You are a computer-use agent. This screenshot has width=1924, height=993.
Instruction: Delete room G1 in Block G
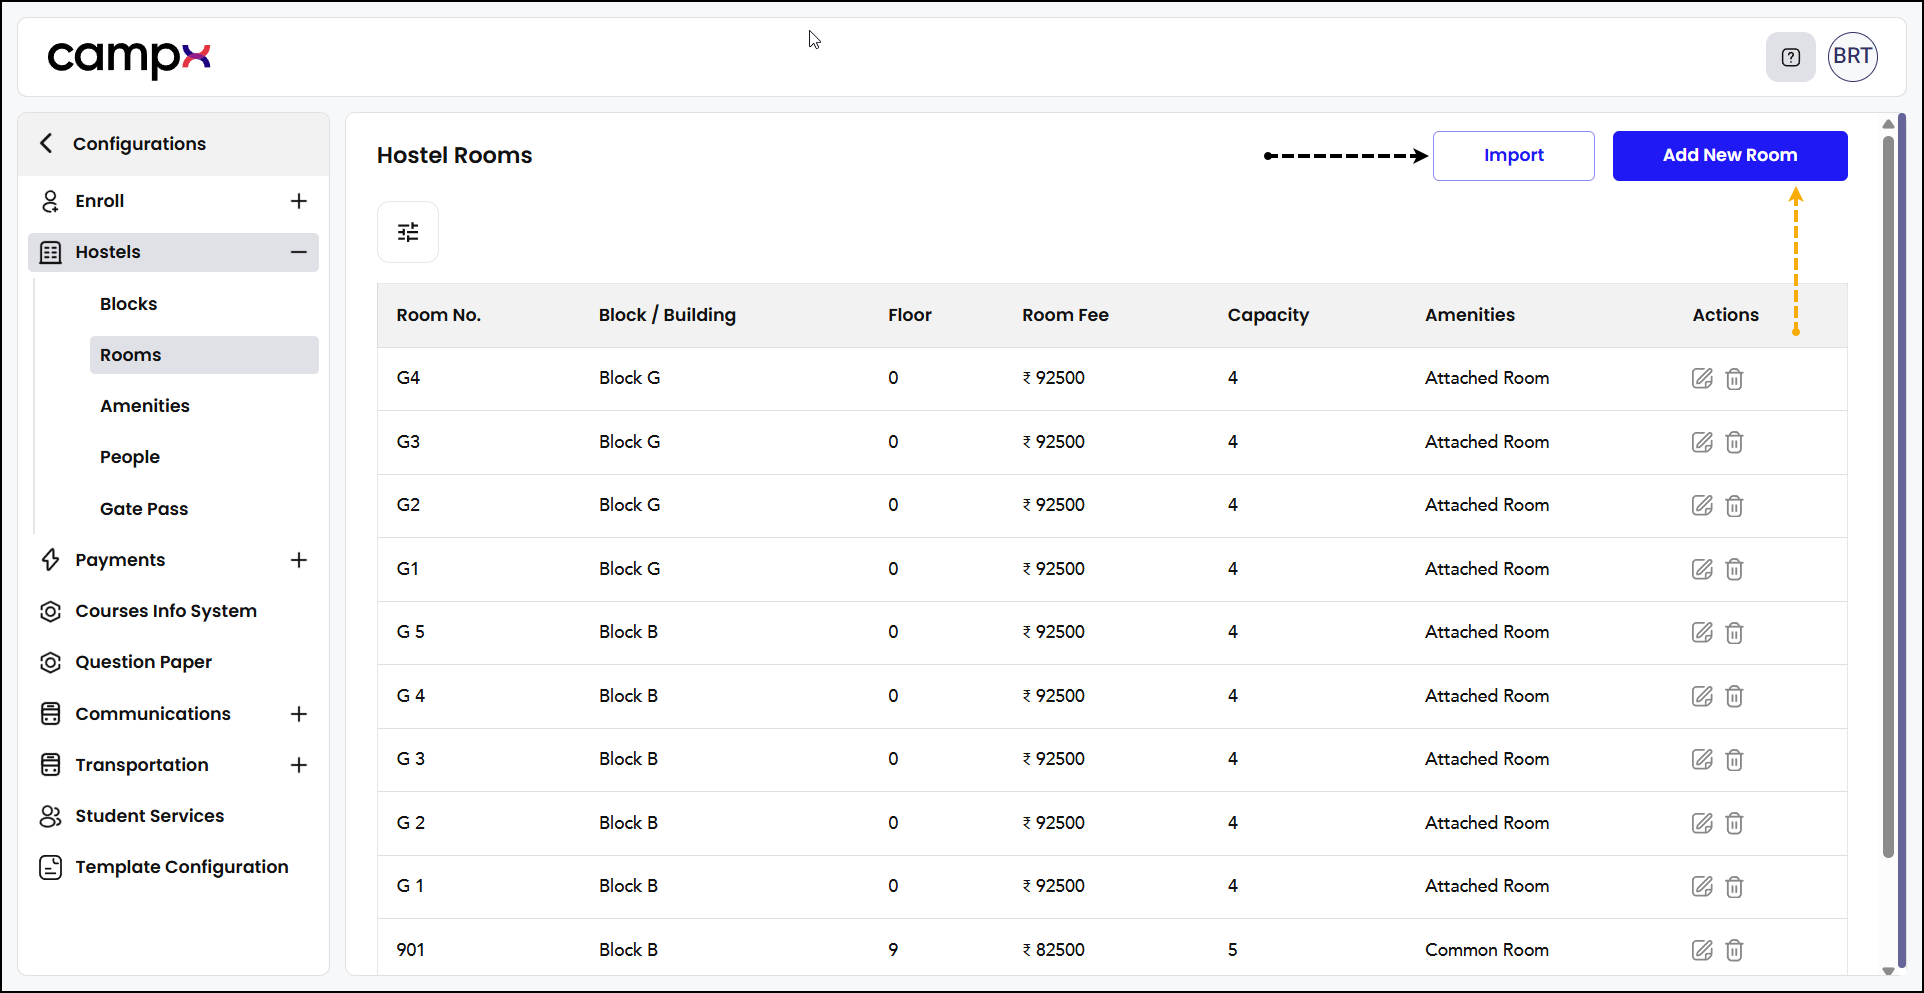tap(1734, 569)
